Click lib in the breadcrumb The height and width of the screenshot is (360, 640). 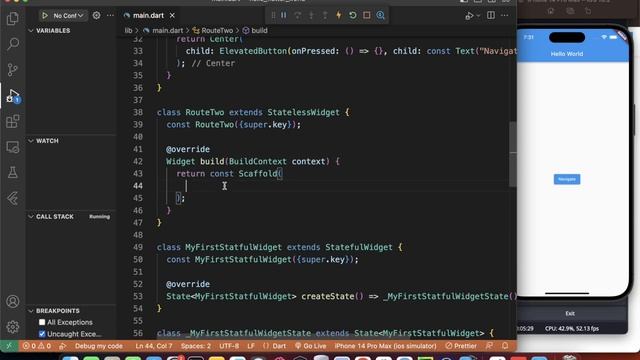point(128,31)
